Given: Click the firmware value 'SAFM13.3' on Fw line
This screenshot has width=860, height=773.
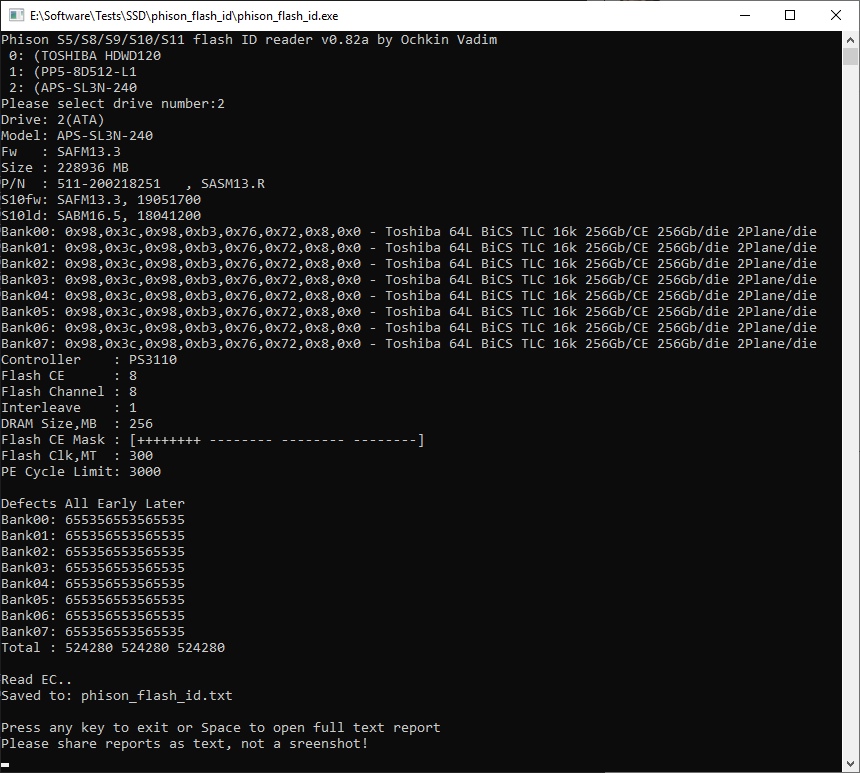Looking at the screenshot, I should click(x=89, y=151).
